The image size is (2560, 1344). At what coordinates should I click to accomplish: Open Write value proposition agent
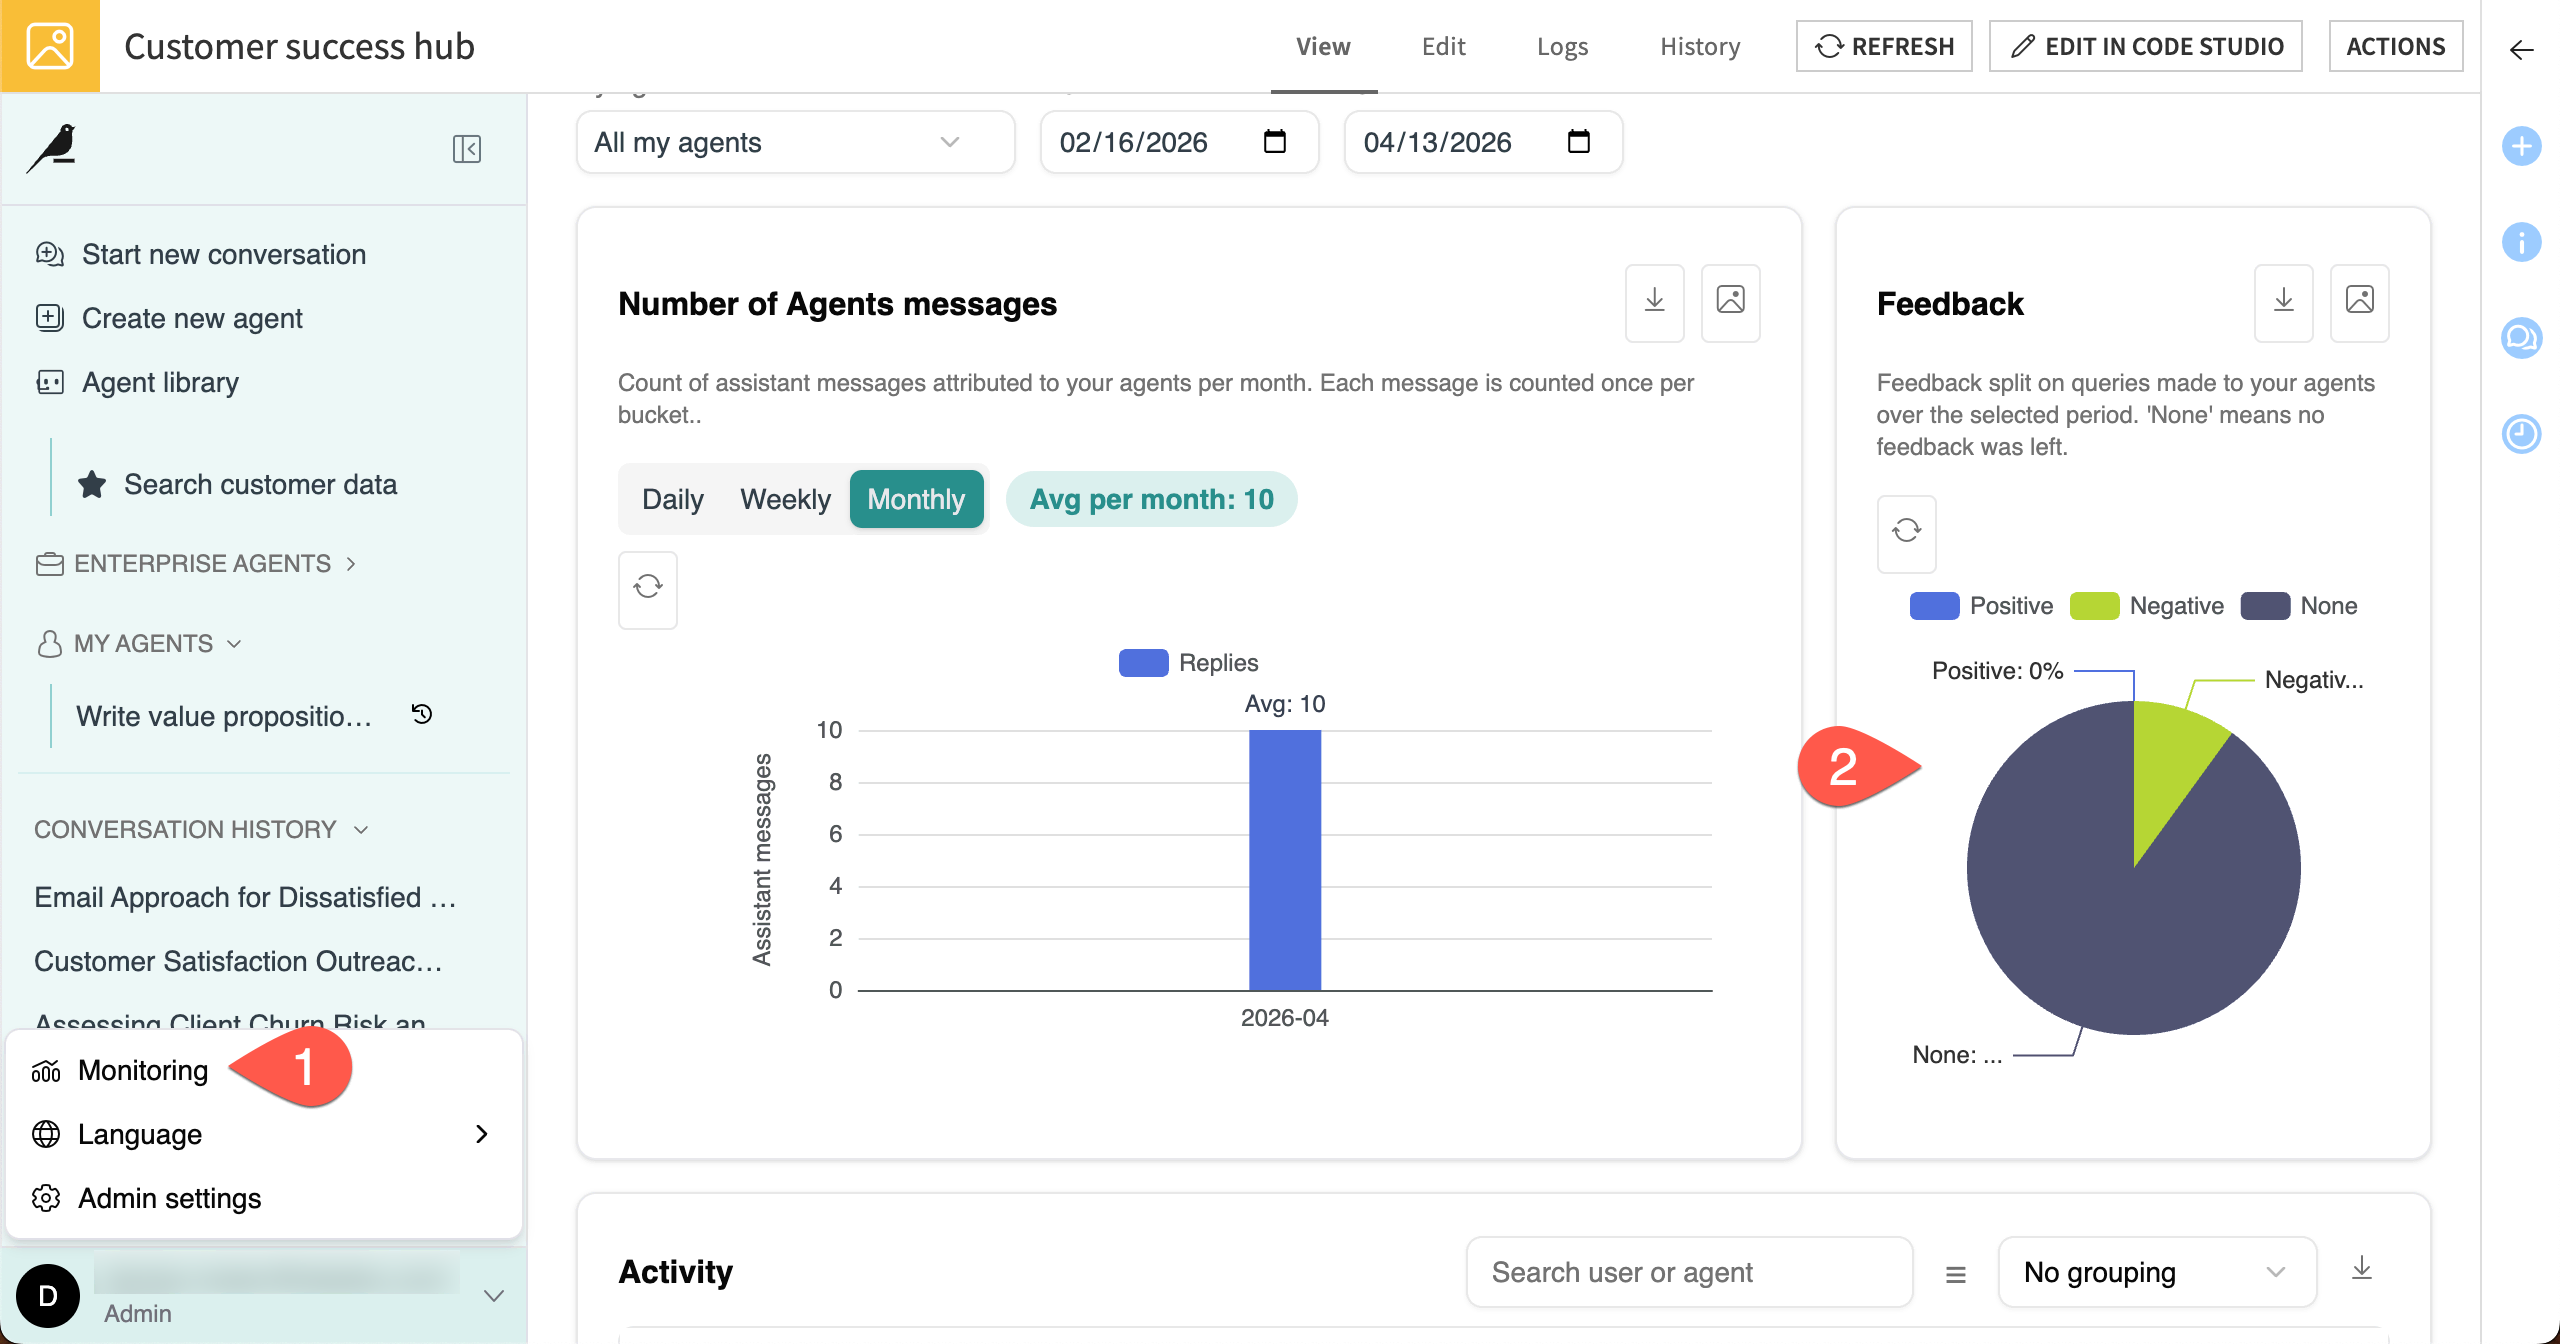click(224, 716)
